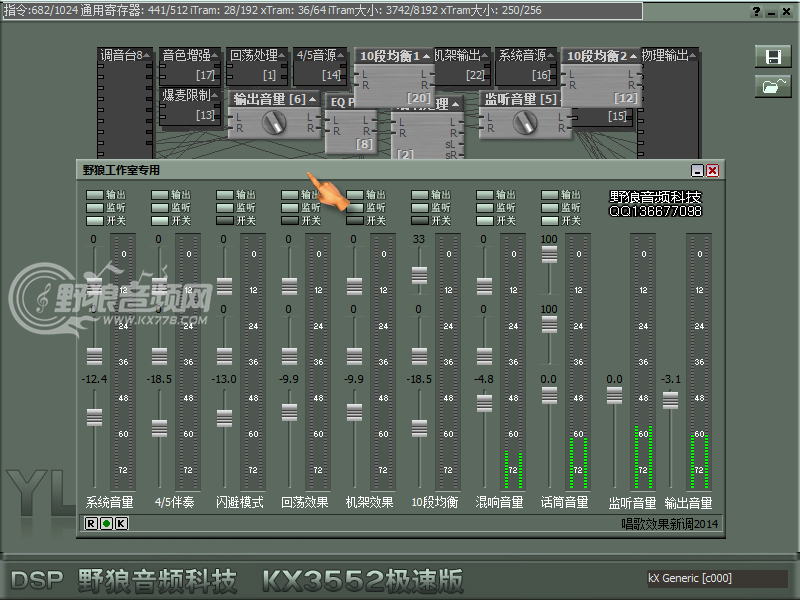
Task: Click the 回荡效果 bottom fader at -9.9
Action: click(x=289, y=412)
